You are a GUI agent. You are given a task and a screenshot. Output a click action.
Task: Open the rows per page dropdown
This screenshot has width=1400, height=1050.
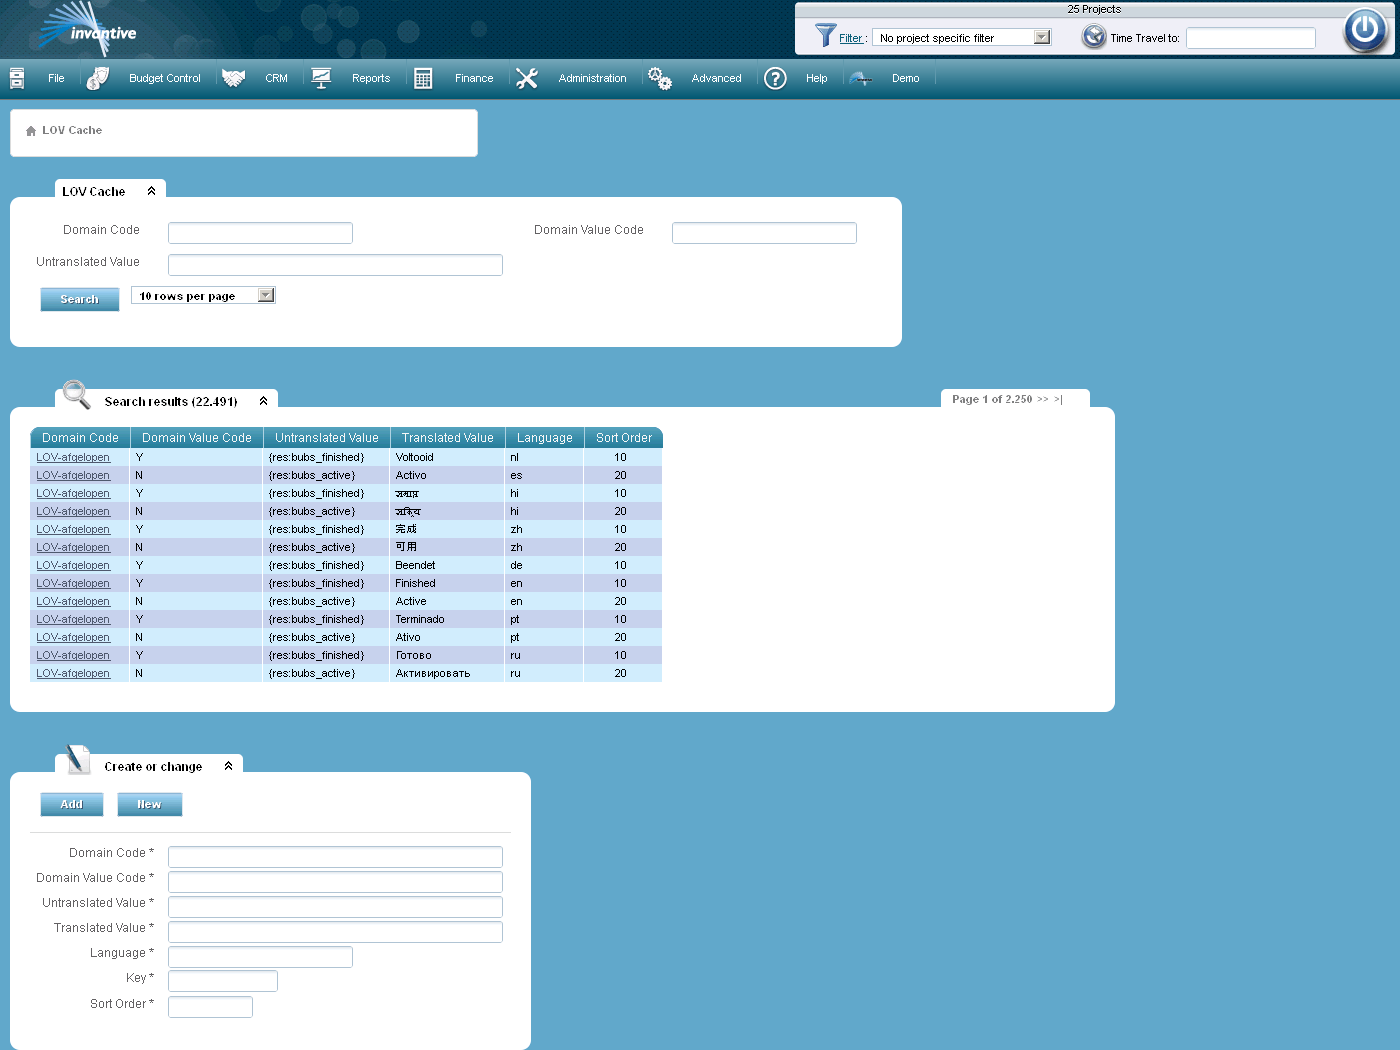click(x=264, y=294)
